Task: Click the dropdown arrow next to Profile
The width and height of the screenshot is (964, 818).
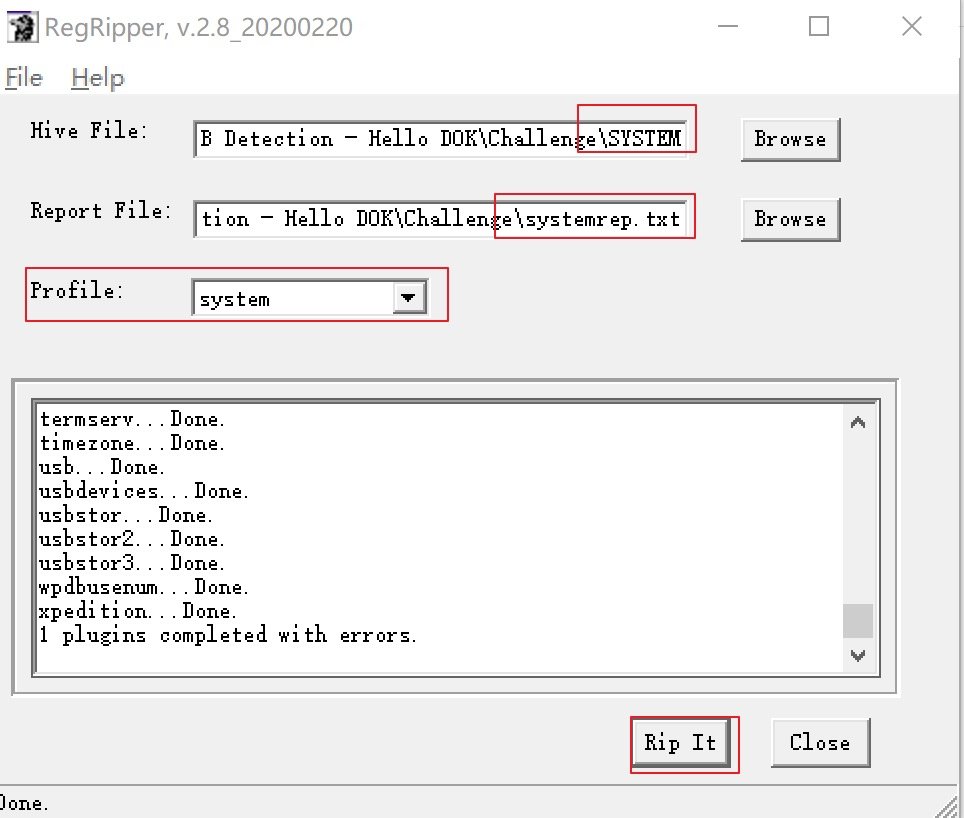Action: pyautogui.click(x=408, y=297)
